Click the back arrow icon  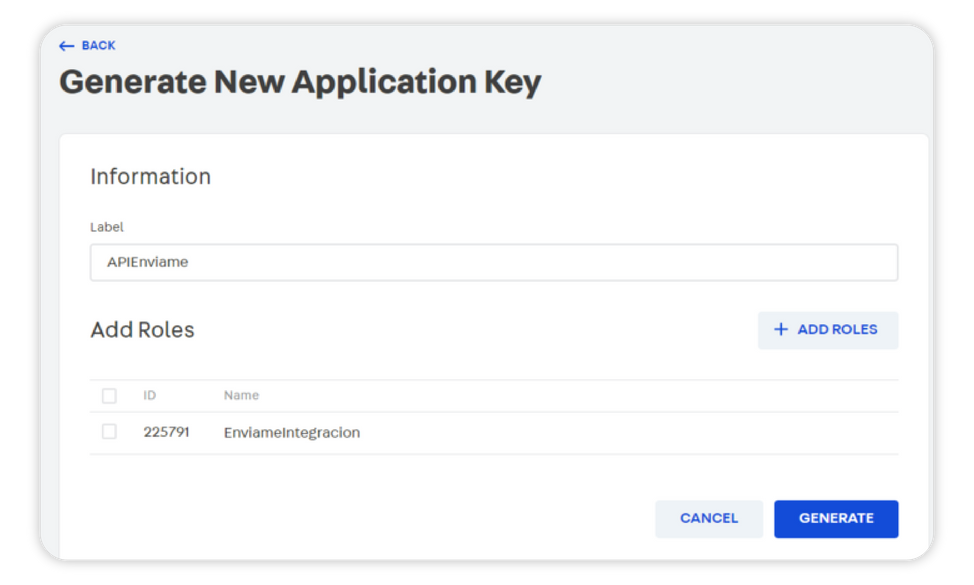(67, 46)
